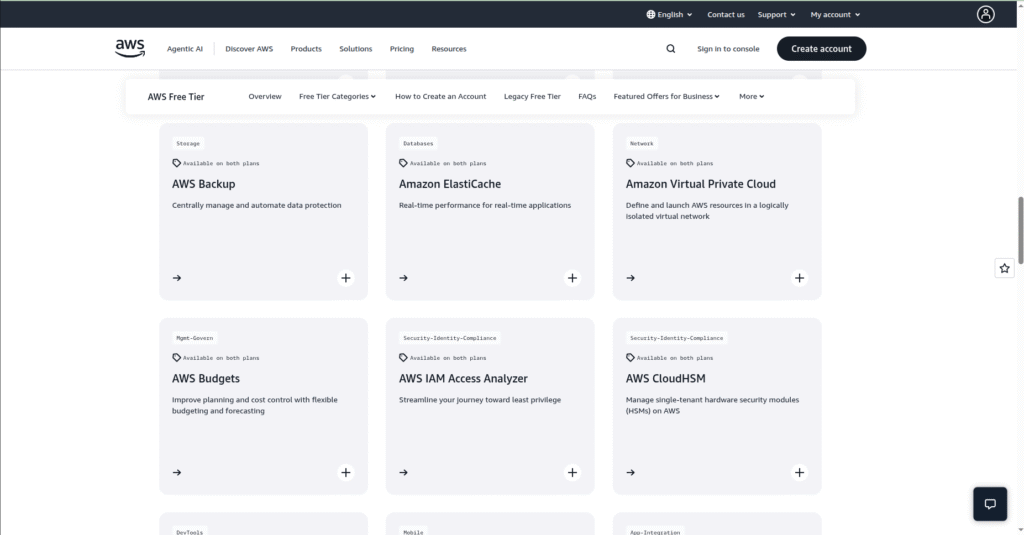Go to the FAQs section

click(587, 96)
